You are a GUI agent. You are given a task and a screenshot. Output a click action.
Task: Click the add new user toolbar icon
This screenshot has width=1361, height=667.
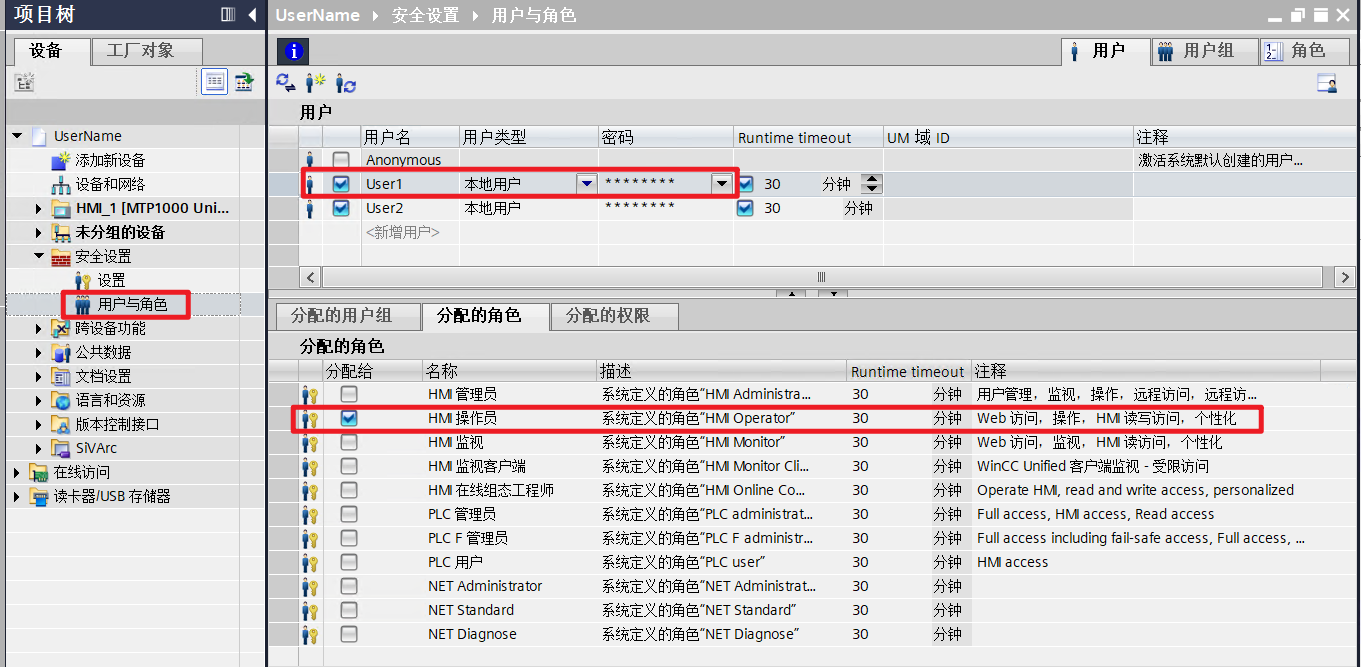[x=316, y=83]
